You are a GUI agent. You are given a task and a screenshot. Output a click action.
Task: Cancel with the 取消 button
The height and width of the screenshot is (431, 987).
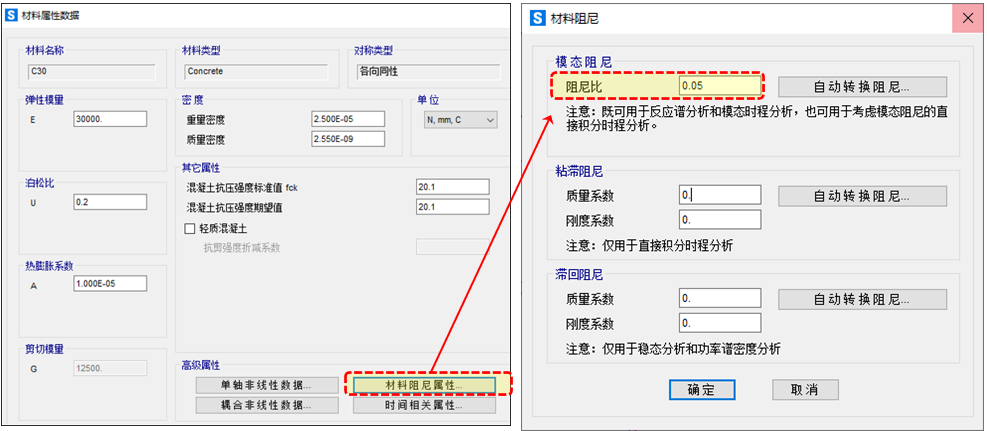(804, 390)
